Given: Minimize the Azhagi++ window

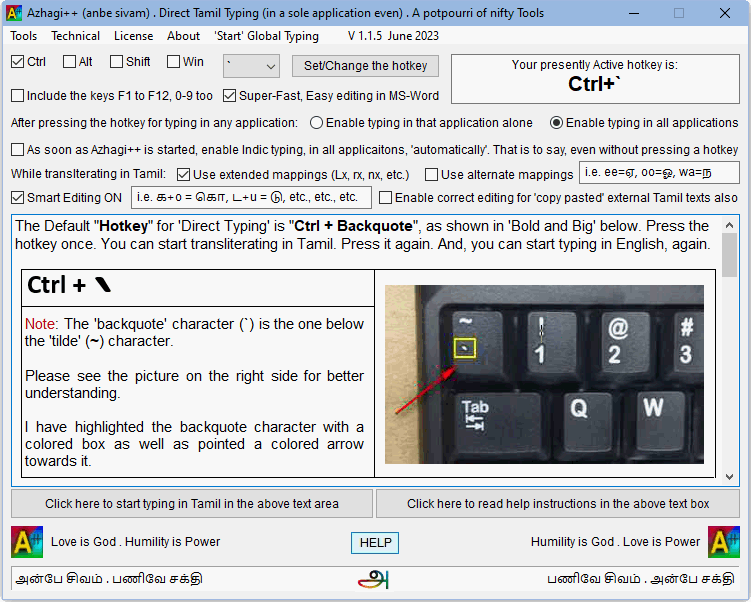Looking at the screenshot, I should pyautogui.click(x=634, y=13).
